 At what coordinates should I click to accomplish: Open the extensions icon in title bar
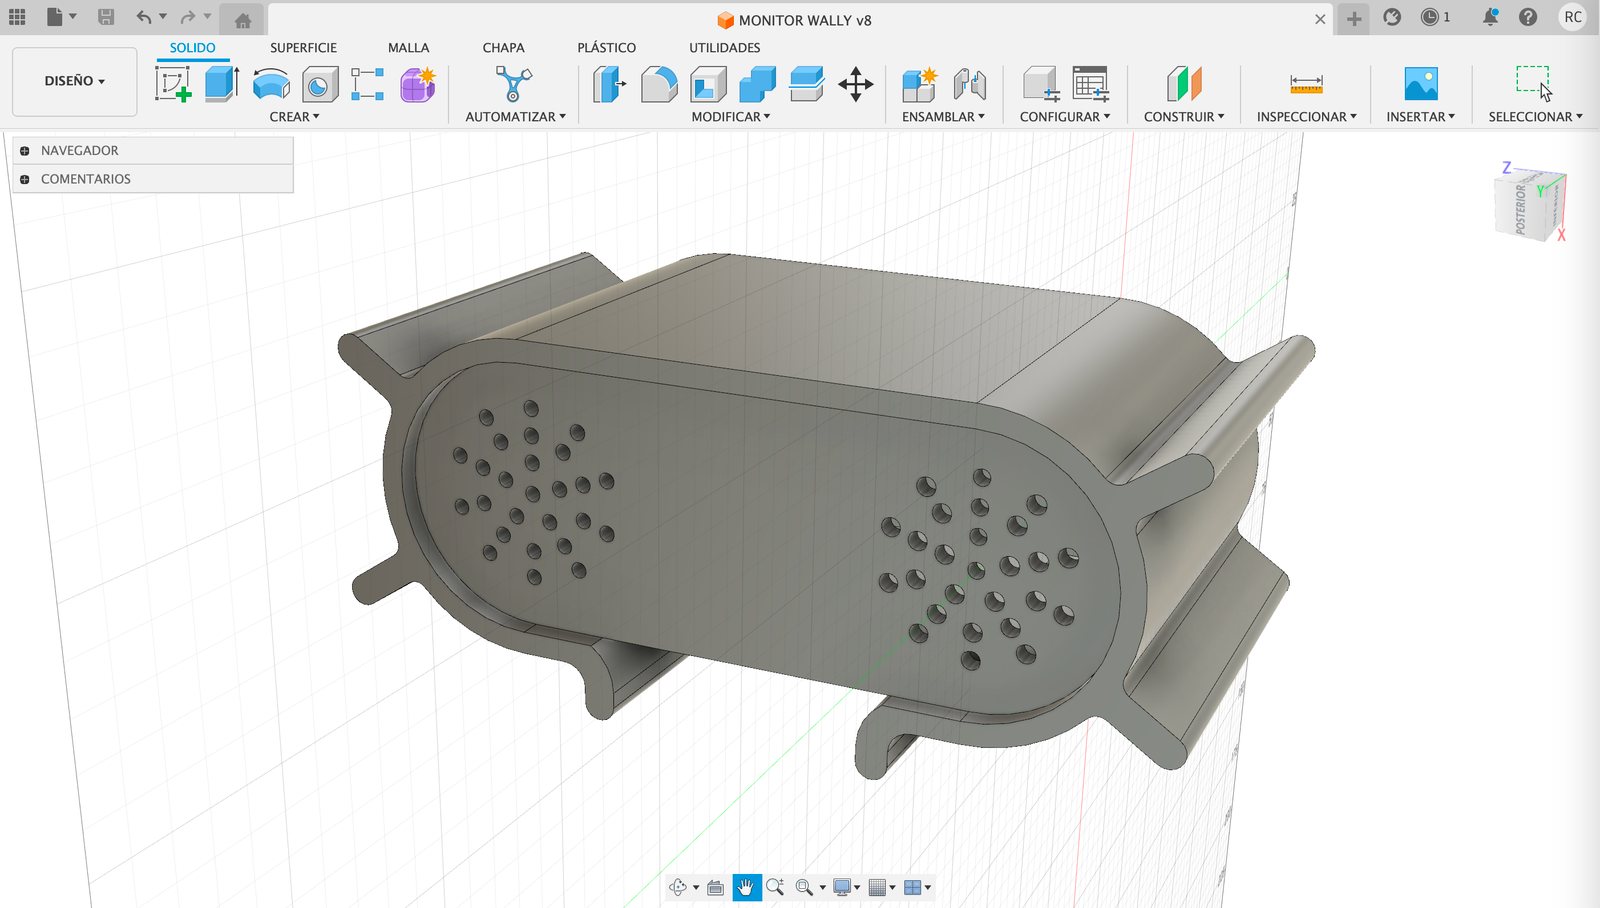coord(1392,17)
